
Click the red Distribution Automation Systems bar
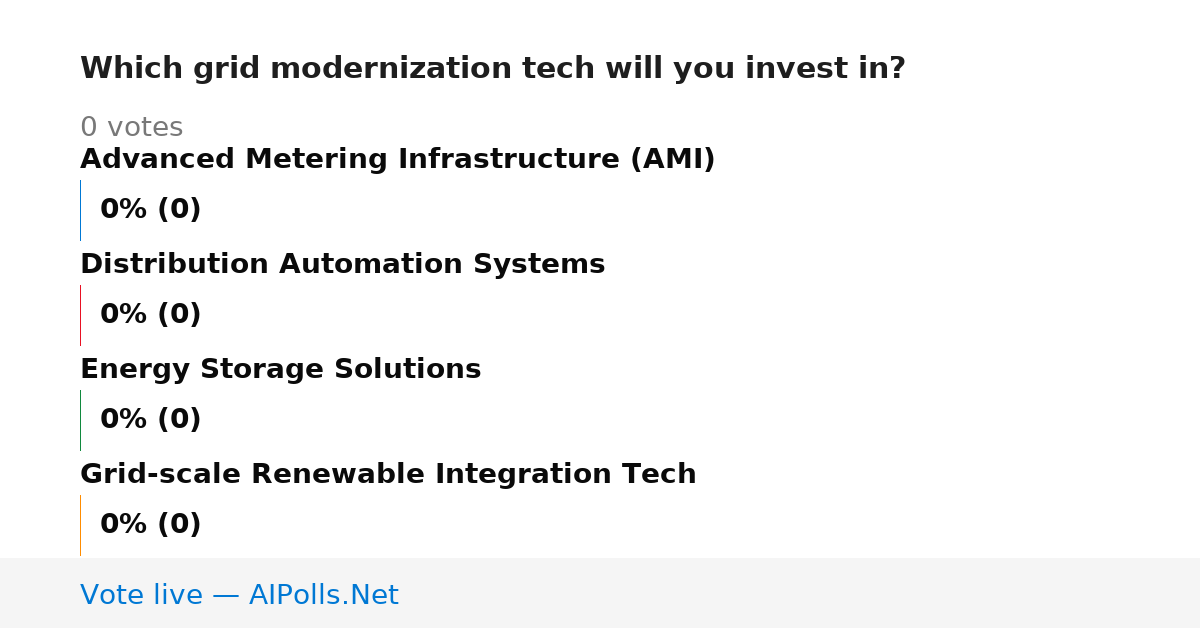coord(80,315)
